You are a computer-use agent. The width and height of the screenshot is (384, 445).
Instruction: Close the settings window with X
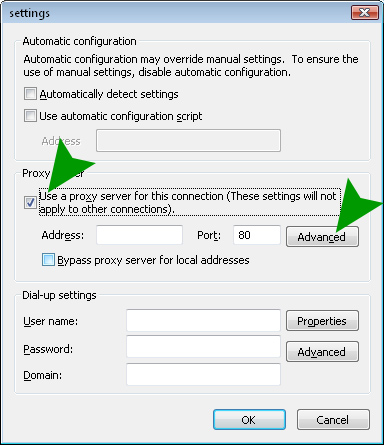[x=365, y=13]
